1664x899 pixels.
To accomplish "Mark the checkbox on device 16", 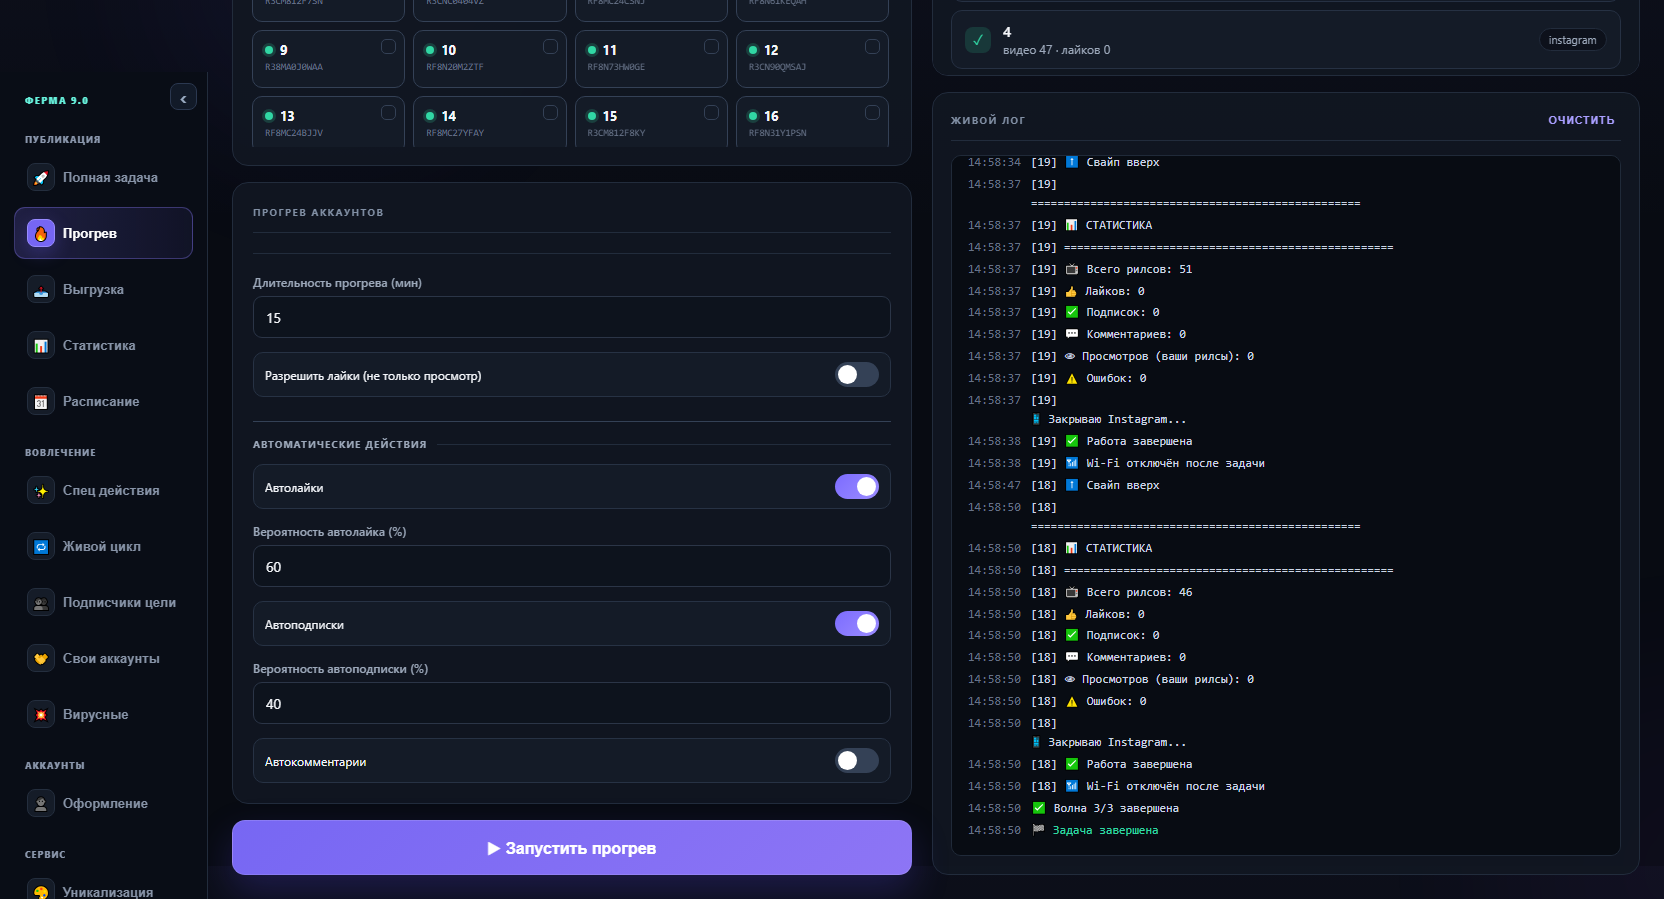I will click(872, 113).
